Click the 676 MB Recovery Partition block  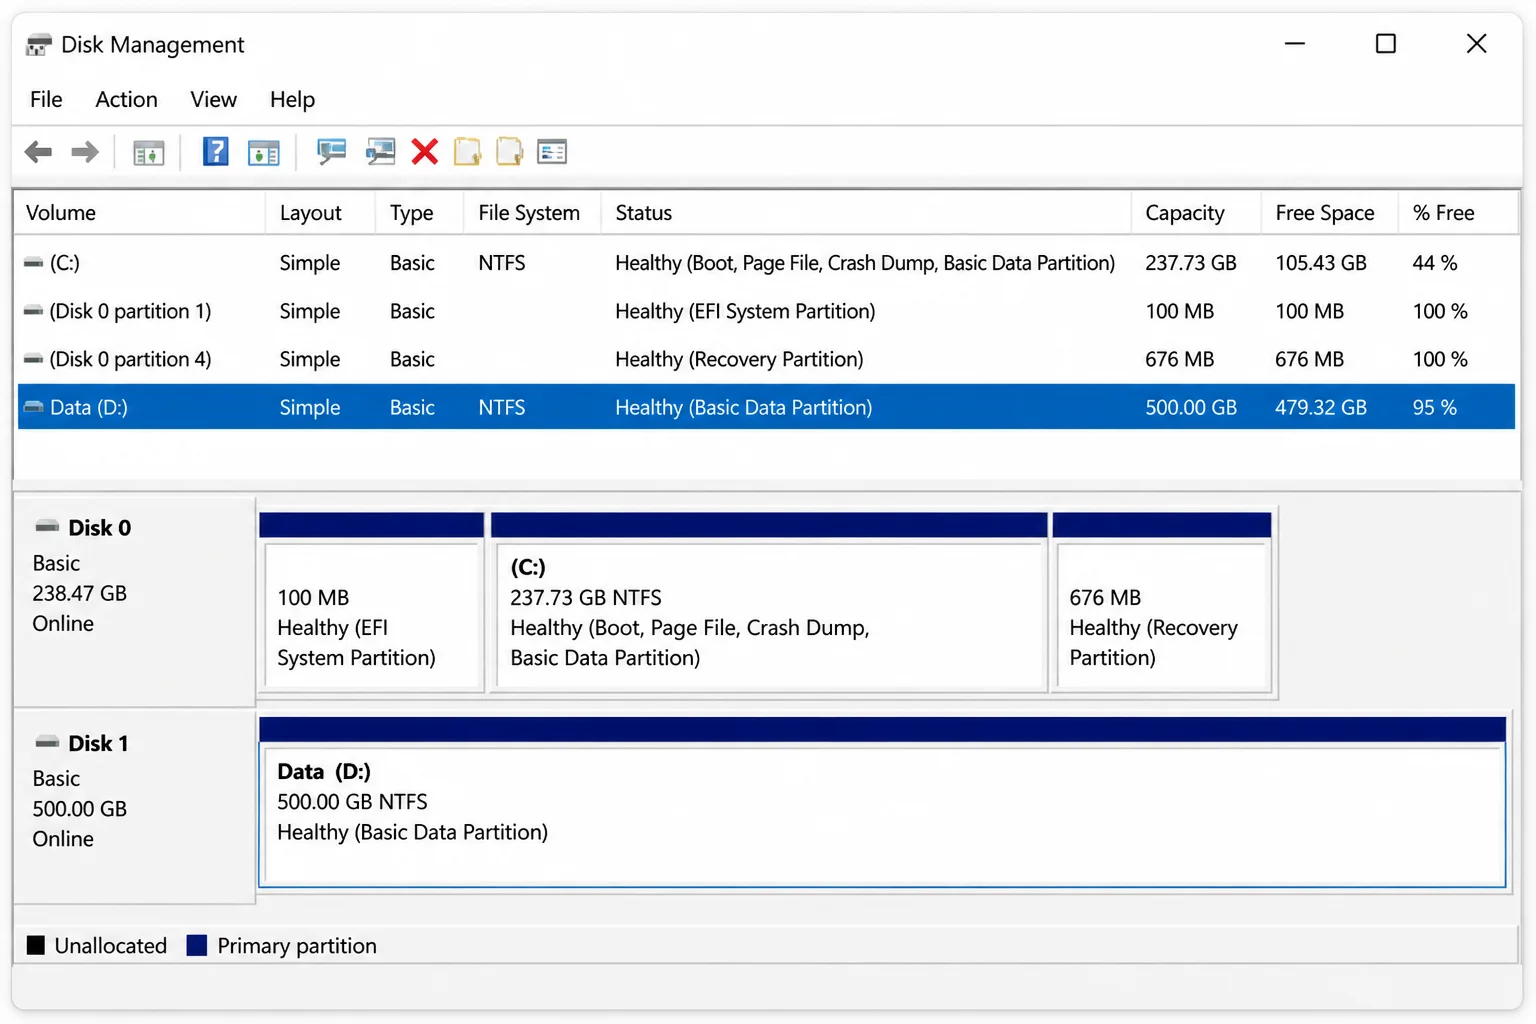[1163, 603]
